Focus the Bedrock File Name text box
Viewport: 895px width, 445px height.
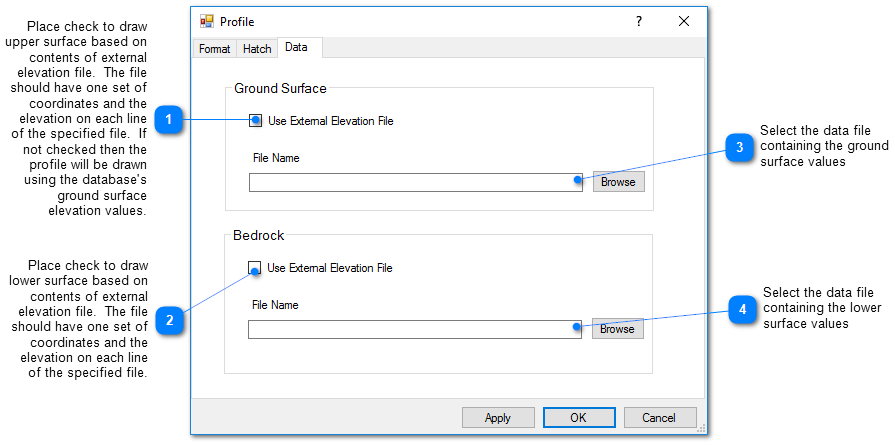click(414, 329)
